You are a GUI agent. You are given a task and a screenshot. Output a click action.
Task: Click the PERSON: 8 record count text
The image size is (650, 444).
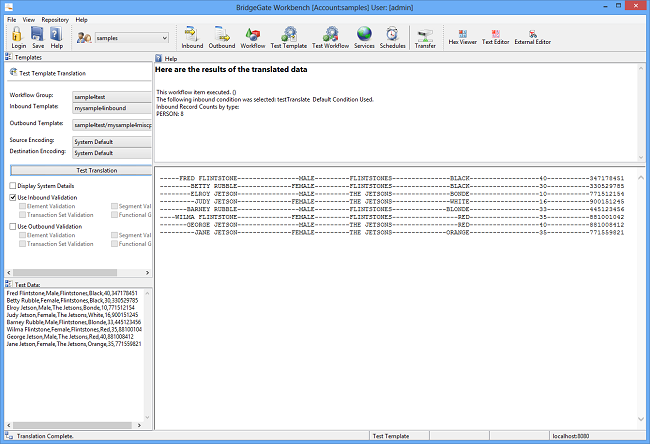point(170,114)
